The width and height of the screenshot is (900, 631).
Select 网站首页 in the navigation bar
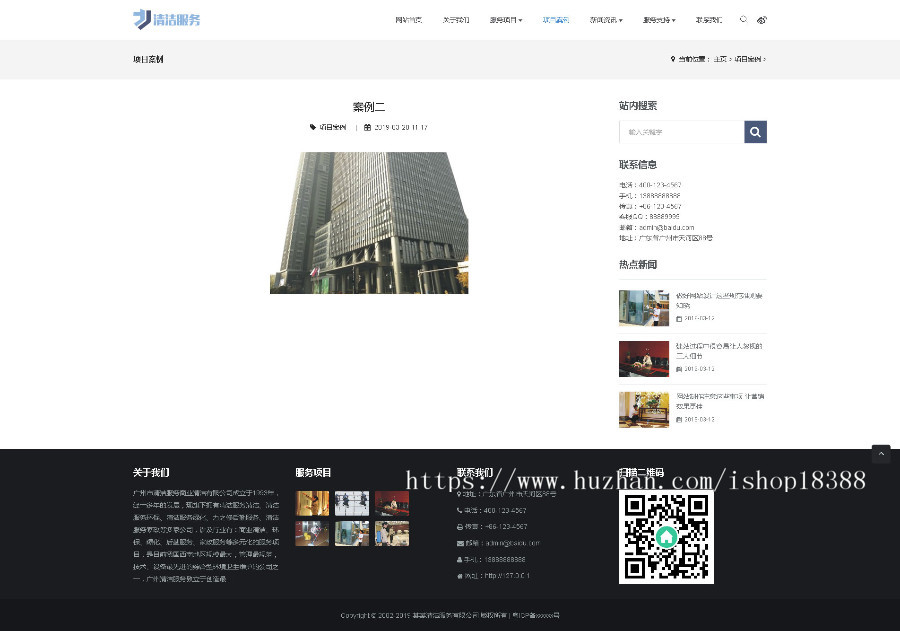[408, 19]
